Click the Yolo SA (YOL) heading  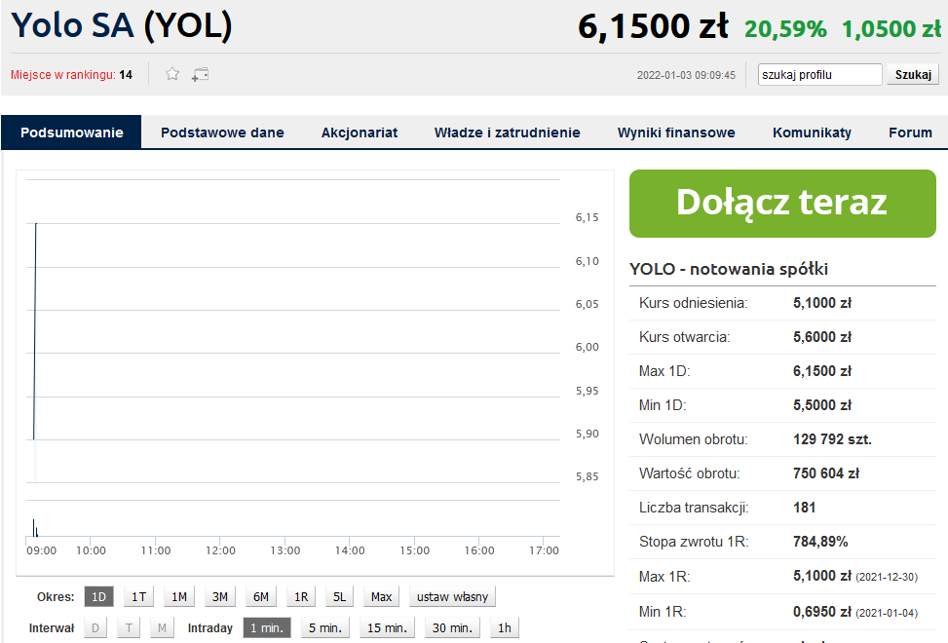tap(122, 25)
